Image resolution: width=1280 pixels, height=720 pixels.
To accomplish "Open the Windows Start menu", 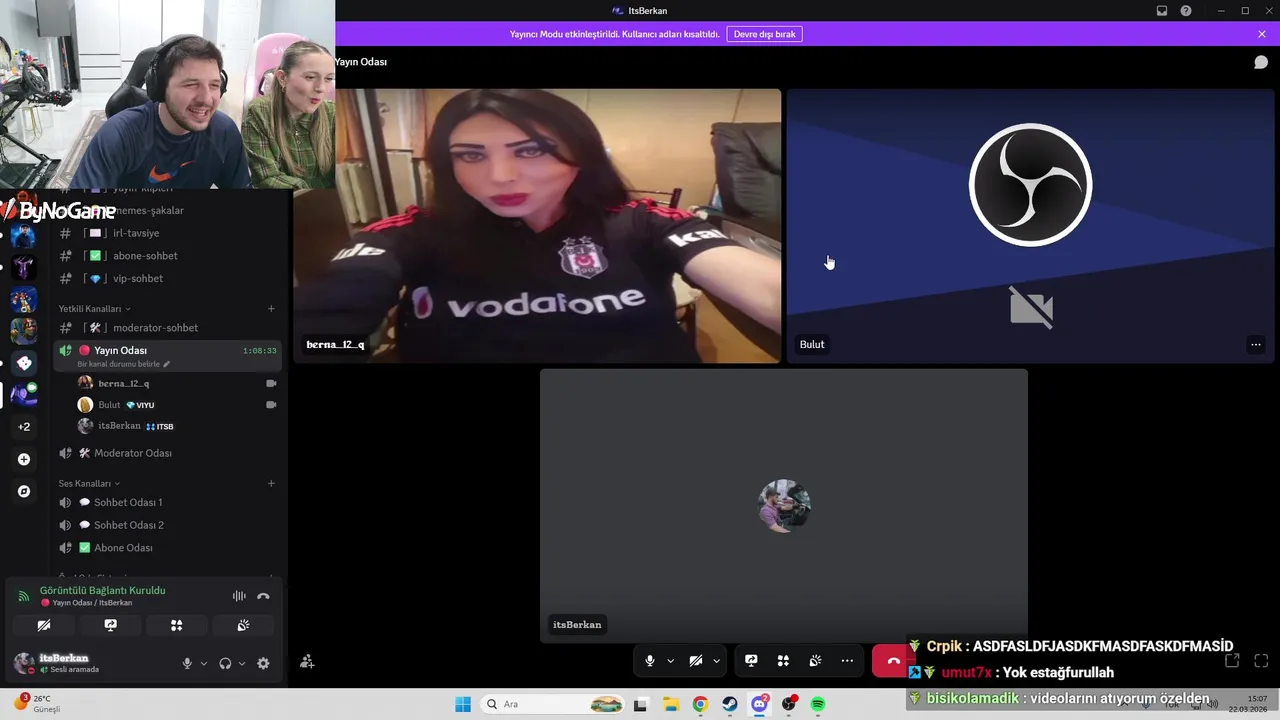I will 463,704.
